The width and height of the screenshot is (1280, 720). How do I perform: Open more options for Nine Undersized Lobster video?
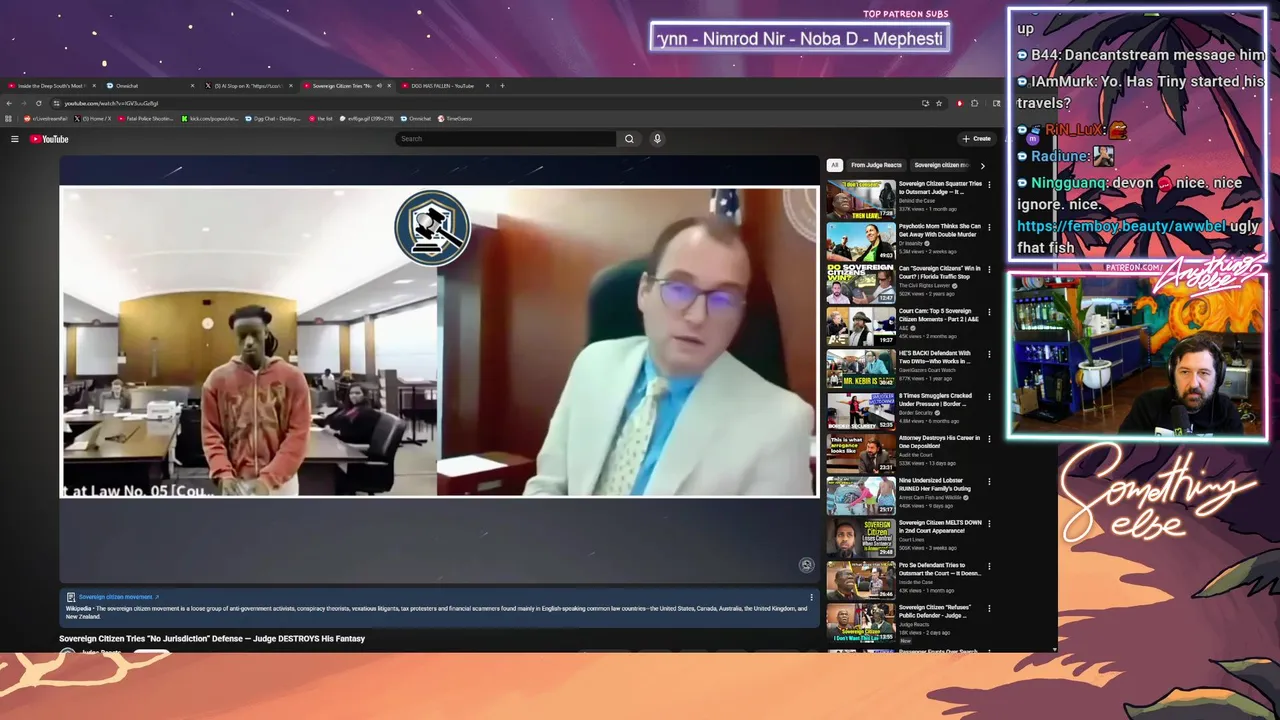pyautogui.click(x=989, y=481)
